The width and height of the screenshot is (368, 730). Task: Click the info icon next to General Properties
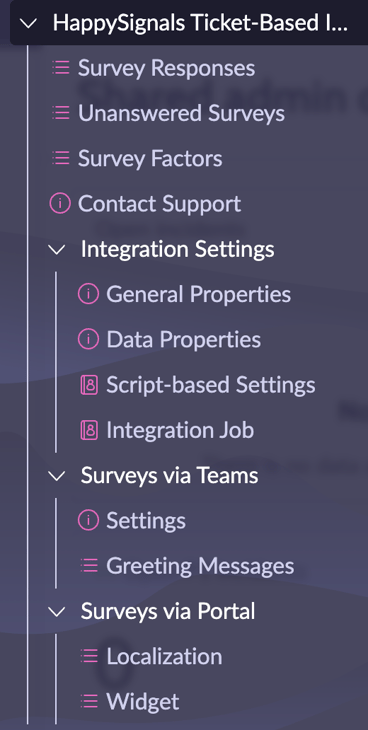(89, 294)
